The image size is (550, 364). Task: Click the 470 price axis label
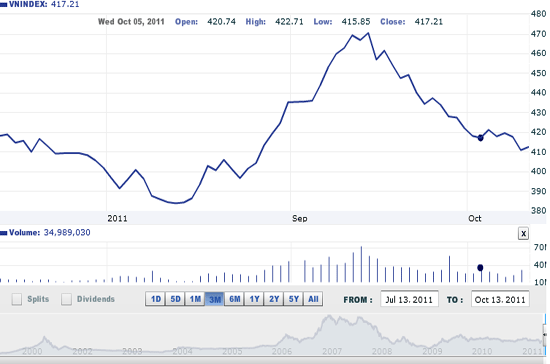539,34
